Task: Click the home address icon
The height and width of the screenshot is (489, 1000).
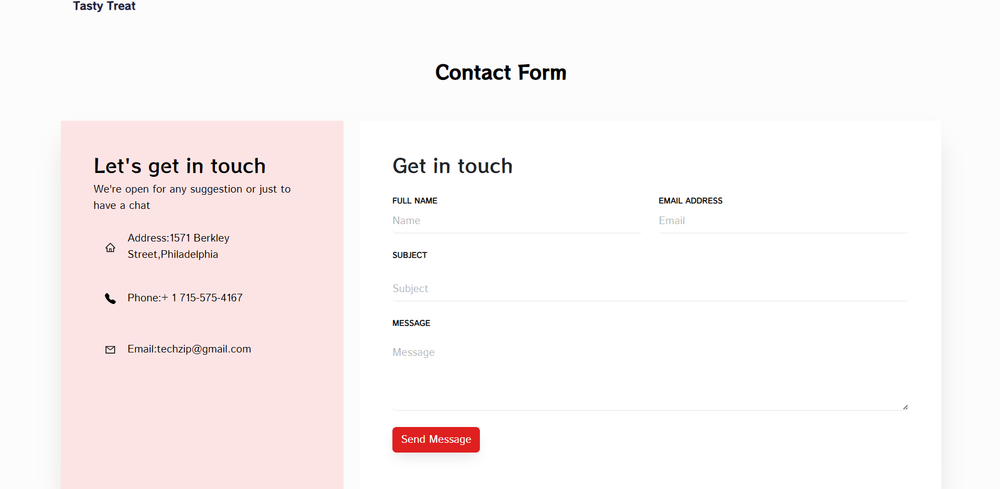Action: (x=110, y=247)
